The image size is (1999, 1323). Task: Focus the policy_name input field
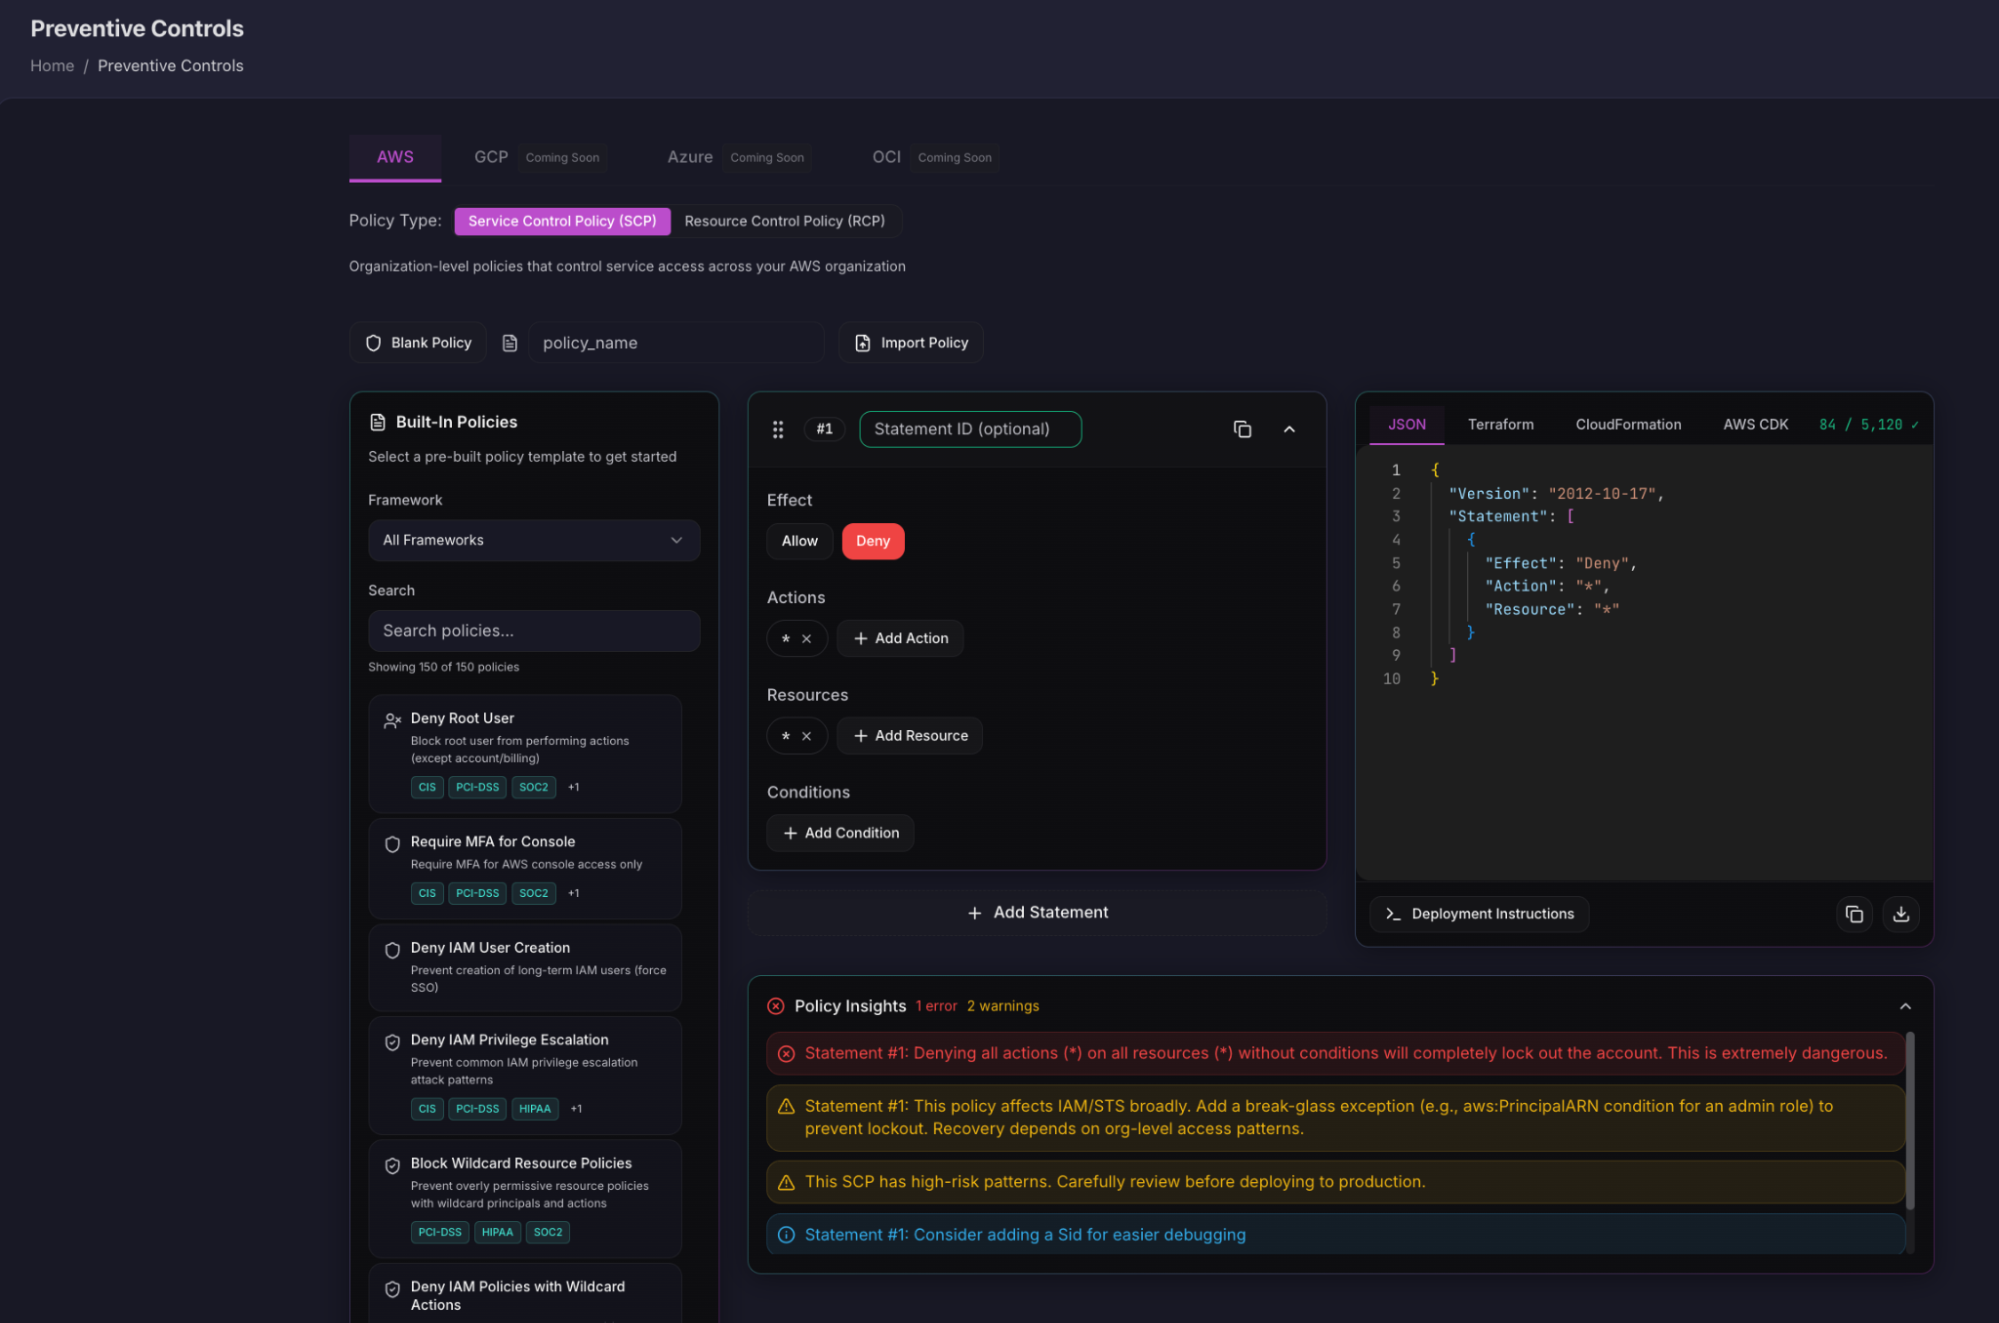point(676,343)
